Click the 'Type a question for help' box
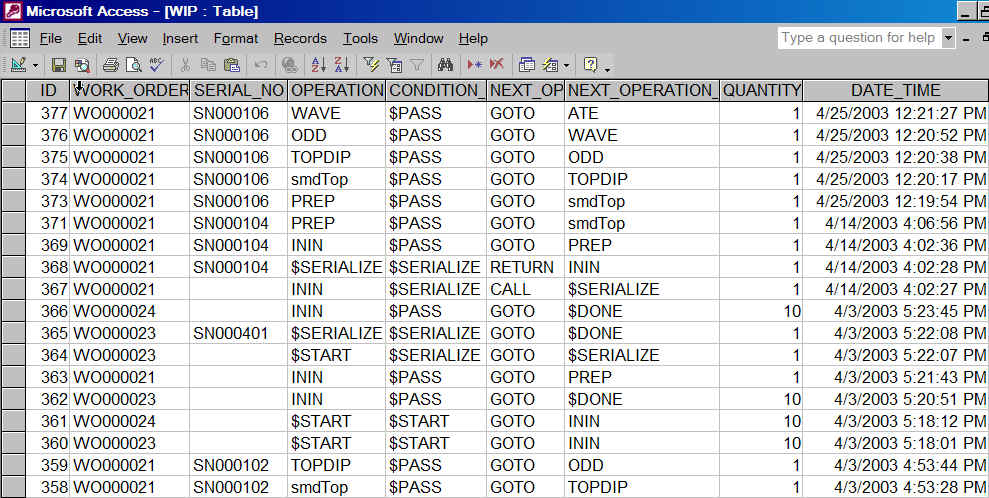The image size is (989, 498). click(x=859, y=38)
